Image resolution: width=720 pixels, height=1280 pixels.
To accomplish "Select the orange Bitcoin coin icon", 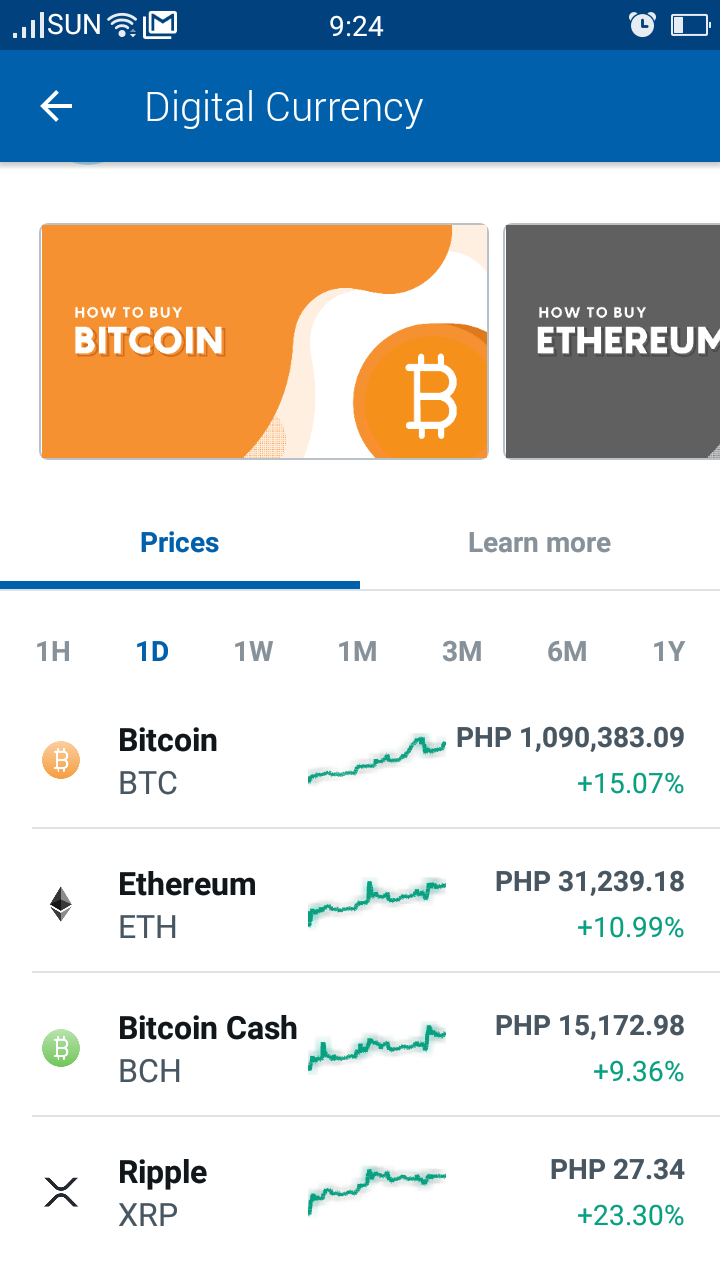I will tap(61, 761).
